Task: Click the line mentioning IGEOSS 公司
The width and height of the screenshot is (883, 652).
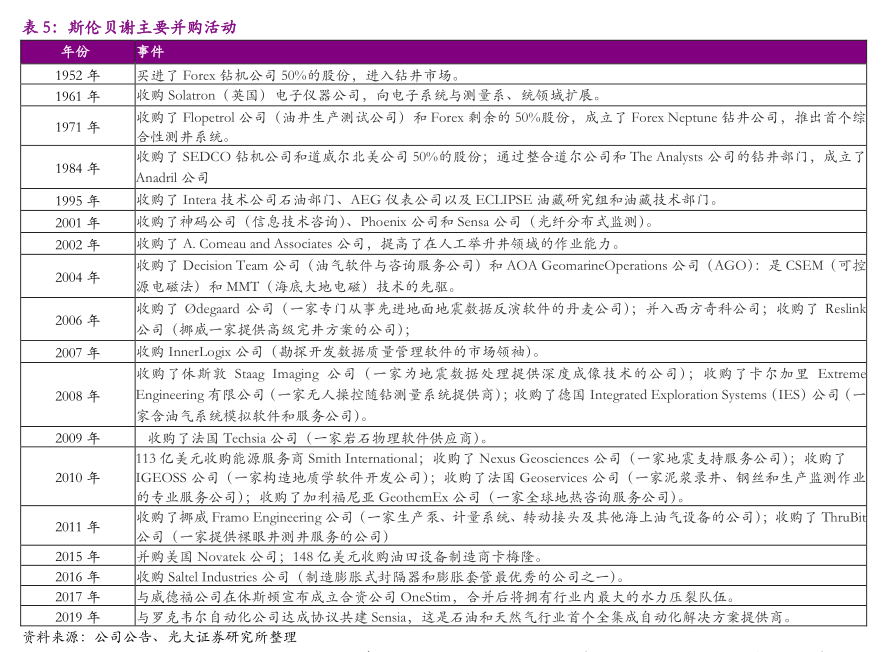Action: tap(501, 477)
